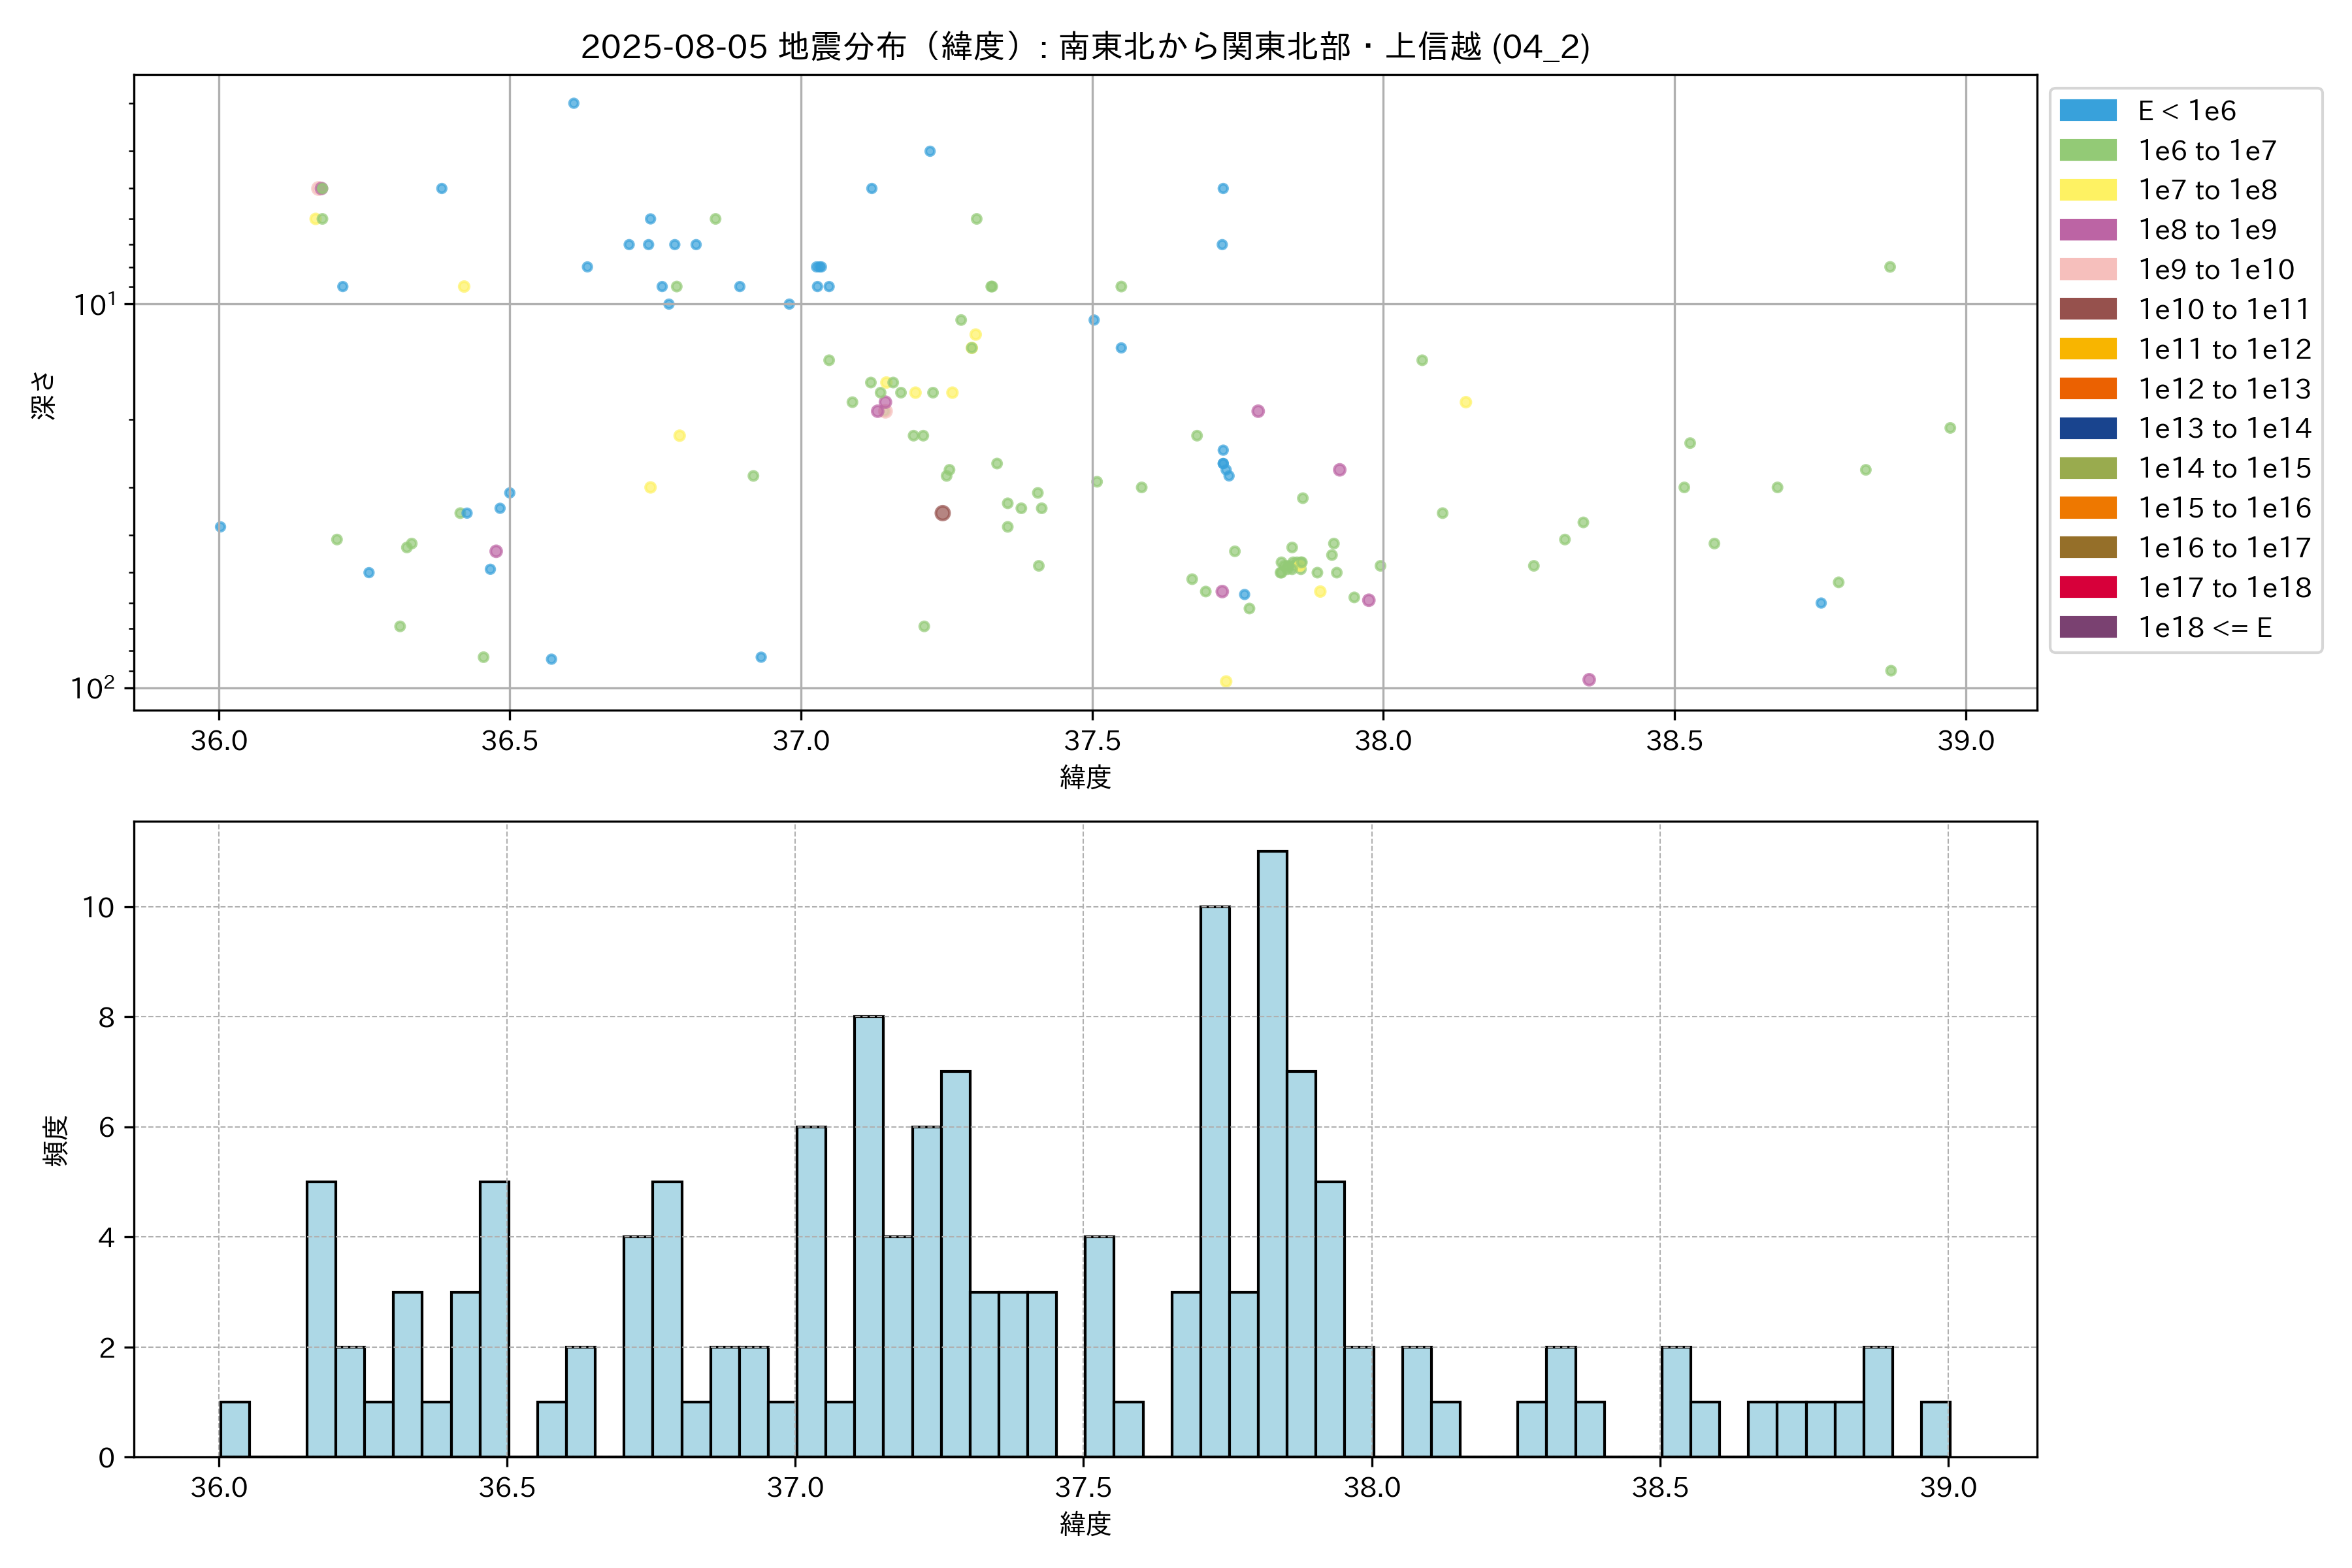Click the tallest histogram bar near 37.8
The image size is (2352, 1568).
point(1272,1150)
